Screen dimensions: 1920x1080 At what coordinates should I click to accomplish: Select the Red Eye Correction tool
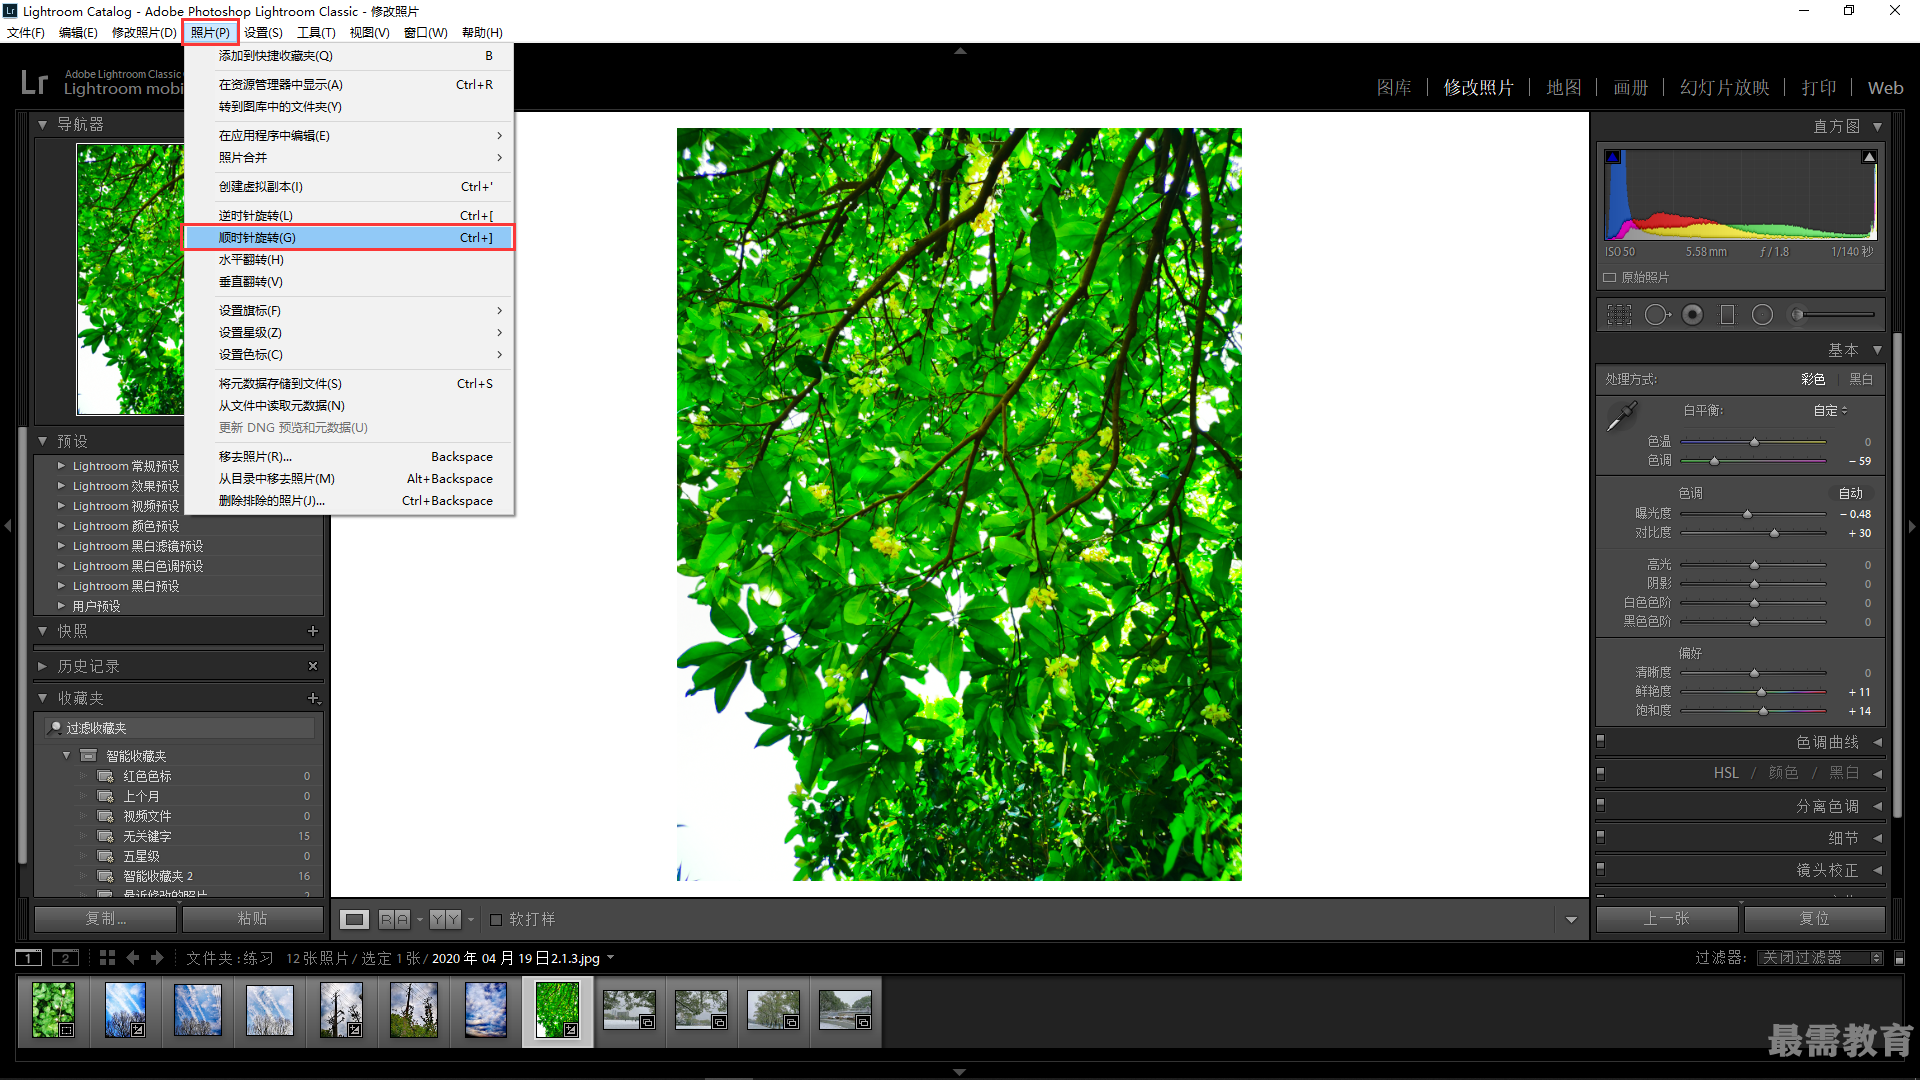pos(1693,315)
